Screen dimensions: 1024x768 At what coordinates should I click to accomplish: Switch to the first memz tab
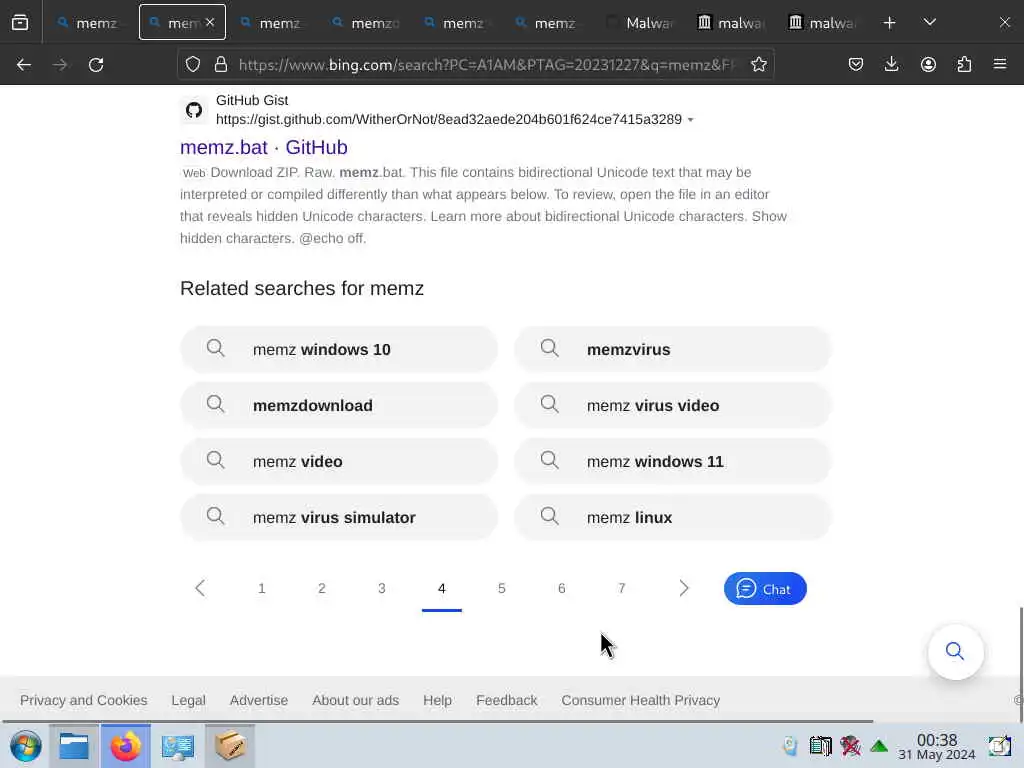pos(89,23)
